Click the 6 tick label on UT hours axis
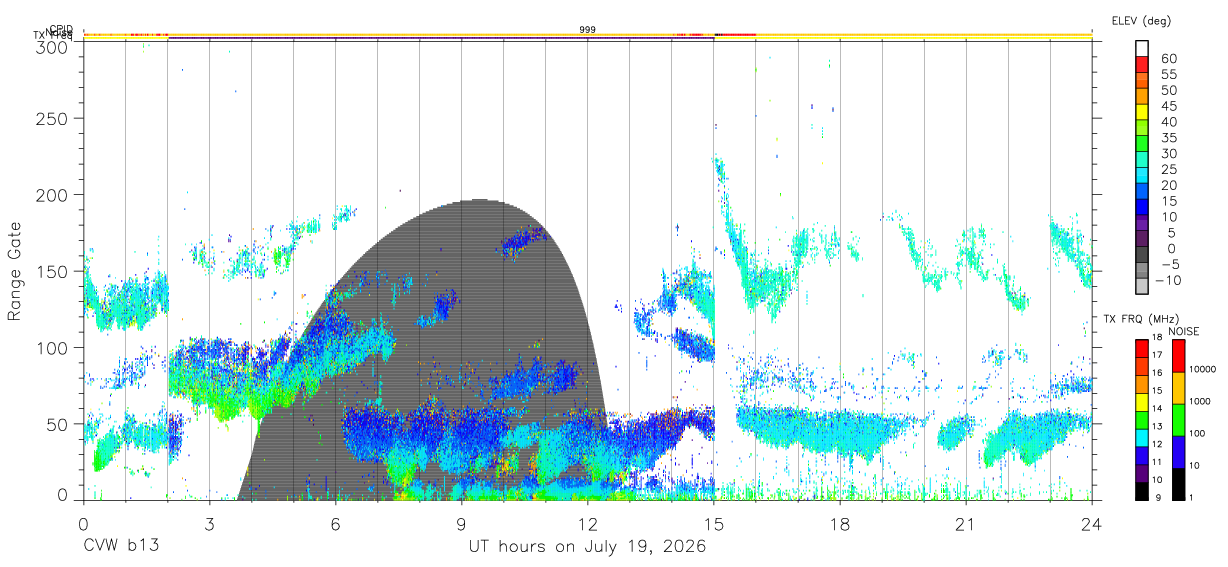Screen dimensions: 1228x567 335,524
